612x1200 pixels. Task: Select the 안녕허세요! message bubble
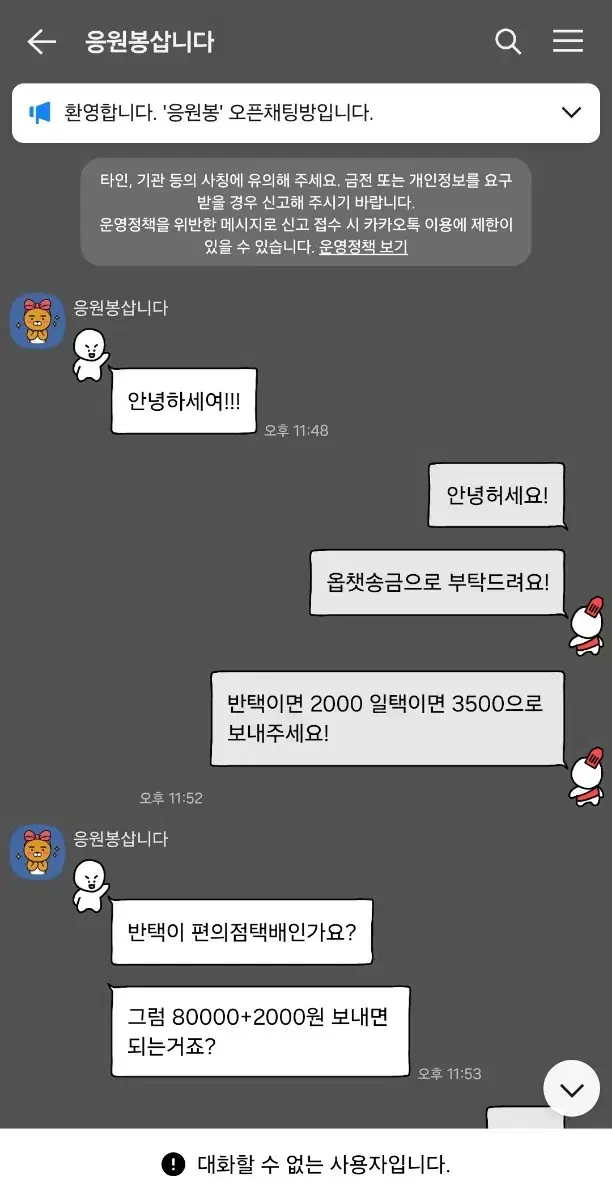click(x=497, y=495)
